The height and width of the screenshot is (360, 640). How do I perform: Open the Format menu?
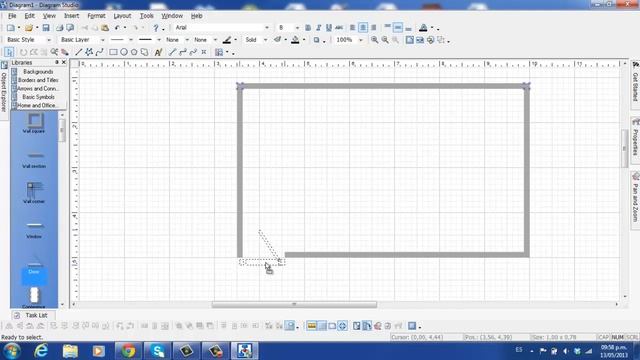[x=96, y=16]
